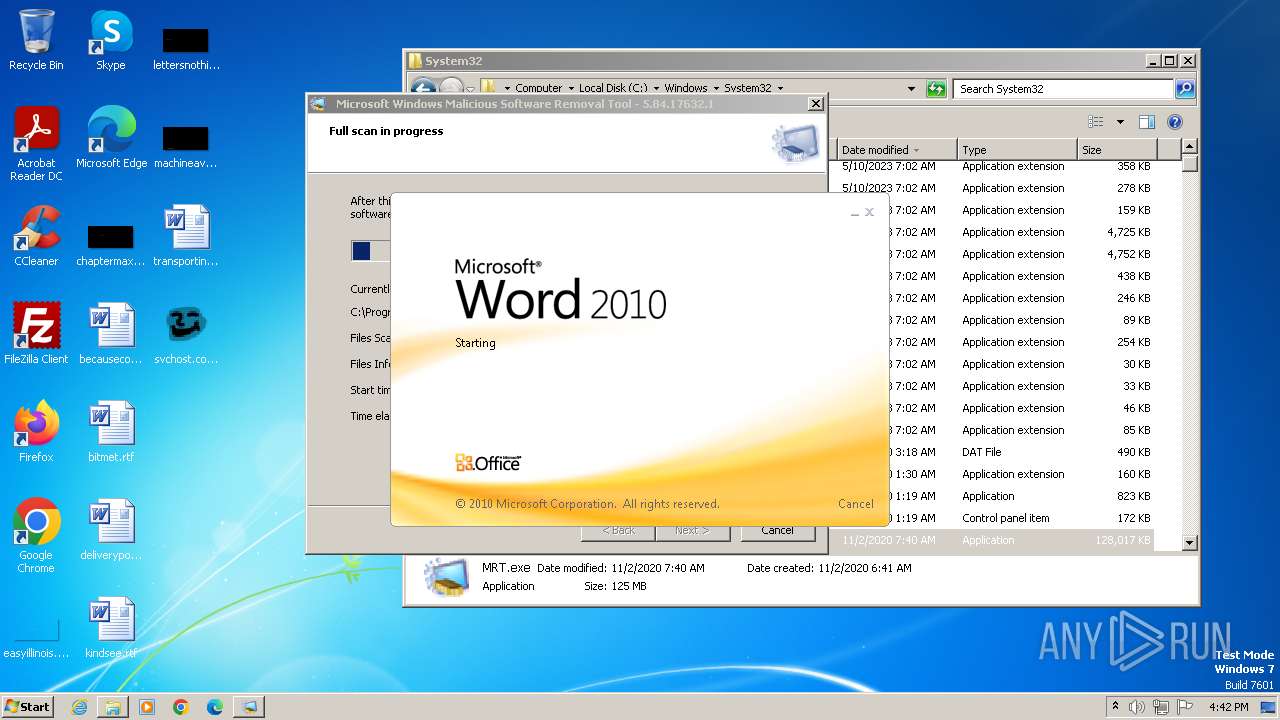Screen dimensions: 1280x720
Task: Select the svchost.co... desktop file
Action: pyautogui.click(x=186, y=334)
